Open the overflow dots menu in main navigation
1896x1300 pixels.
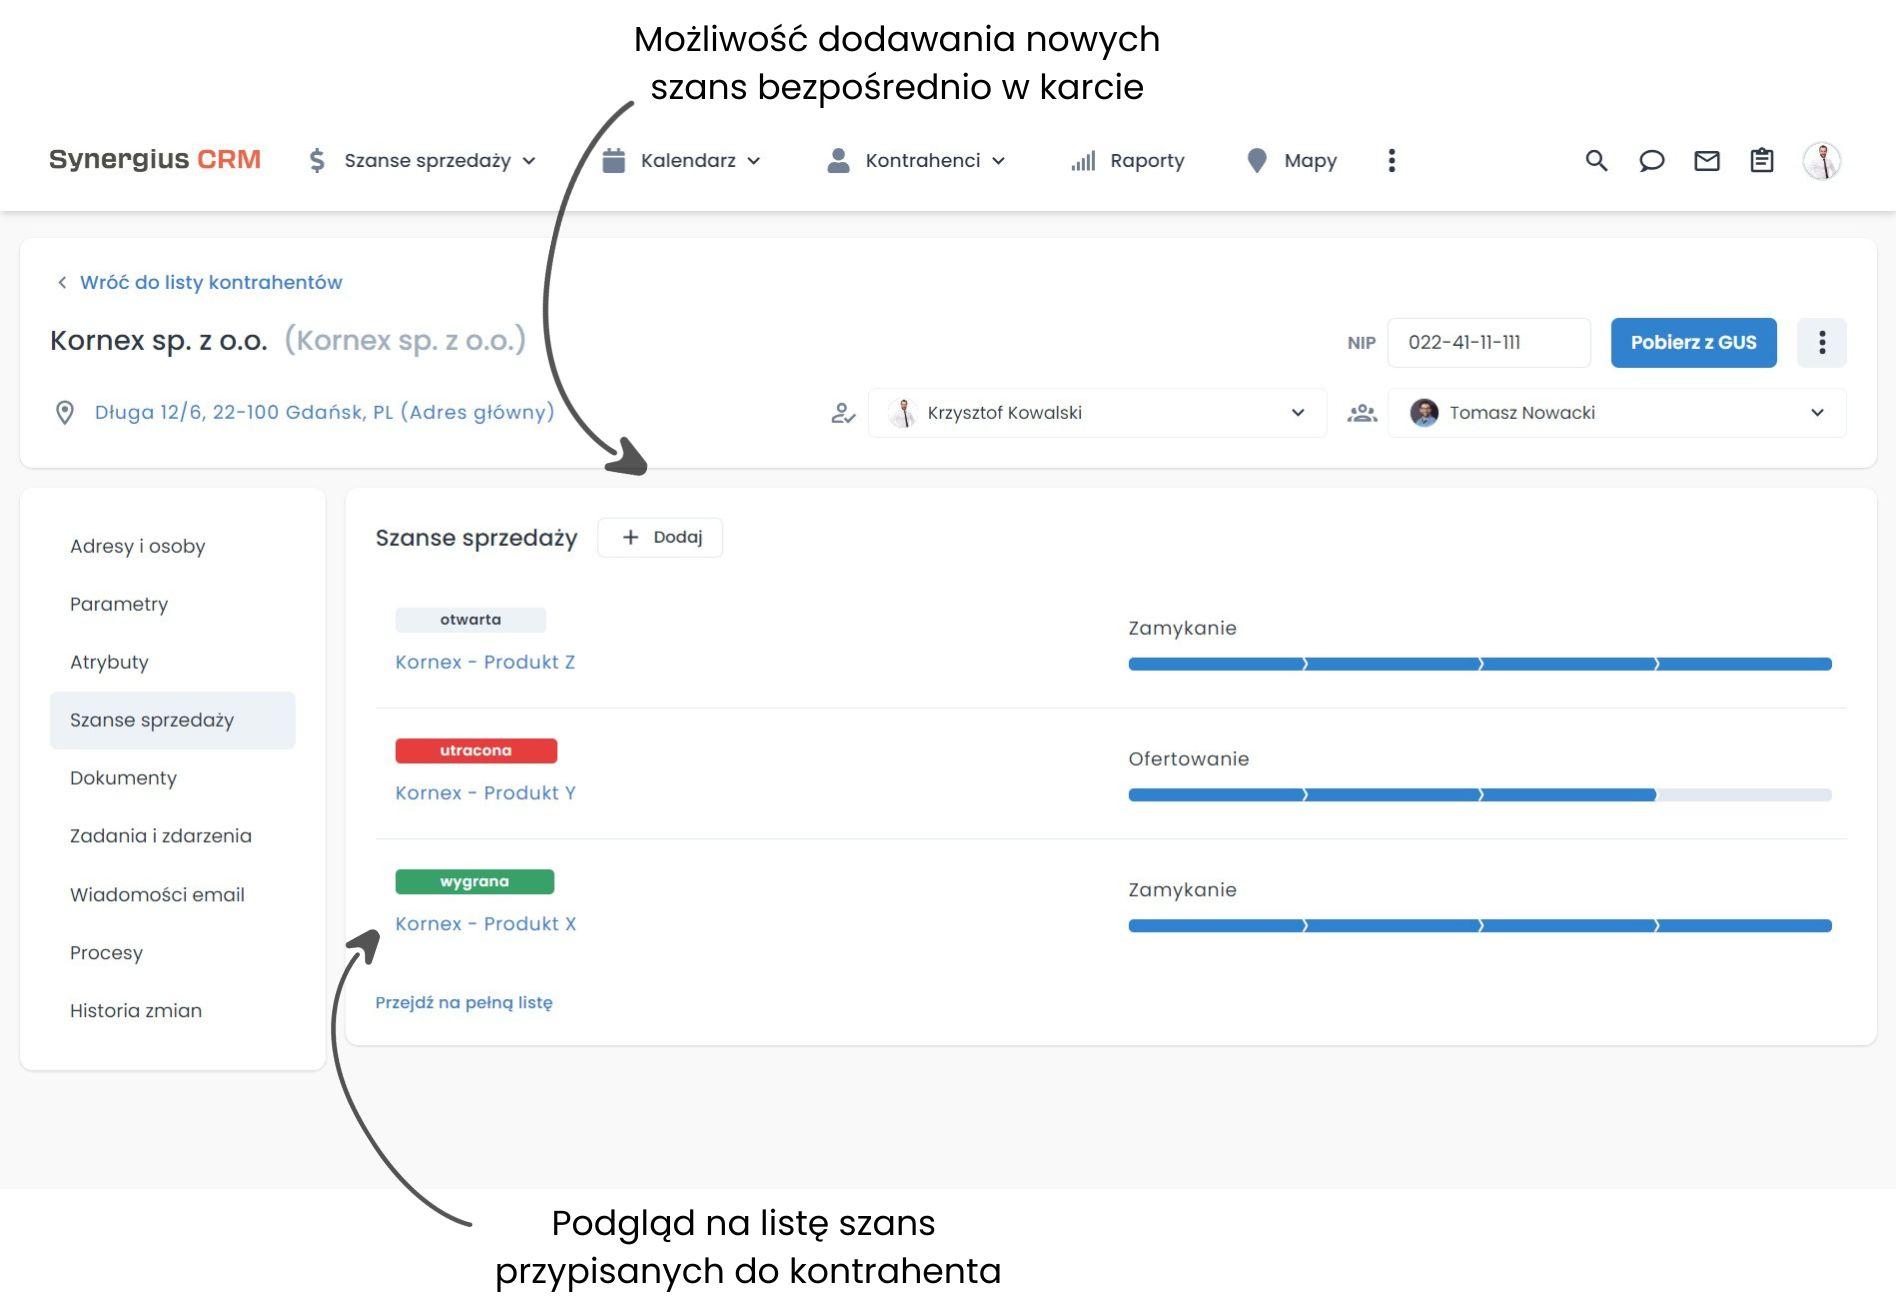tap(1391, 160)
